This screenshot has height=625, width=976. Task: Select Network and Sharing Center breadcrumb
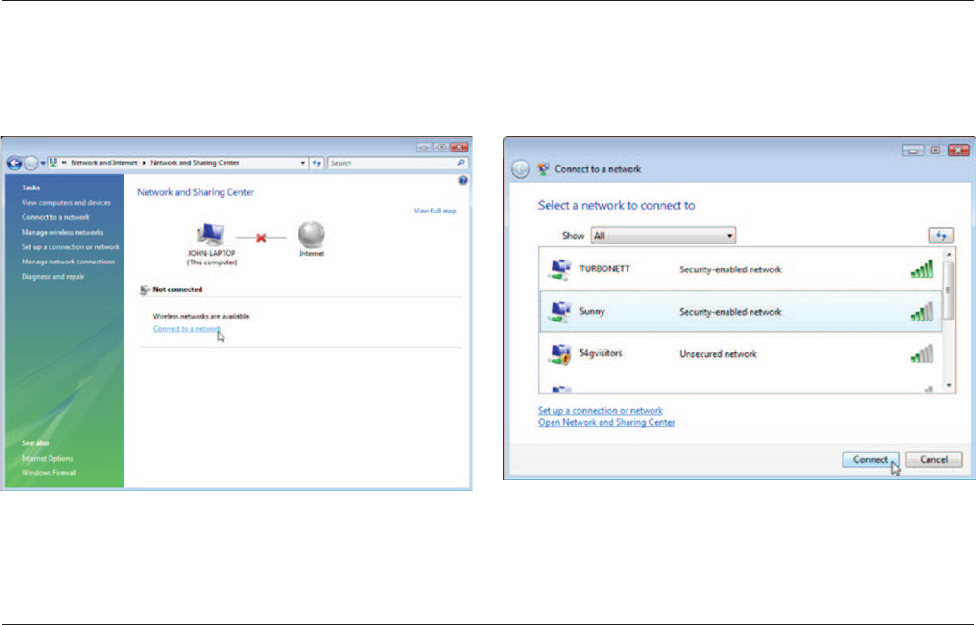(x=194, y=162)
